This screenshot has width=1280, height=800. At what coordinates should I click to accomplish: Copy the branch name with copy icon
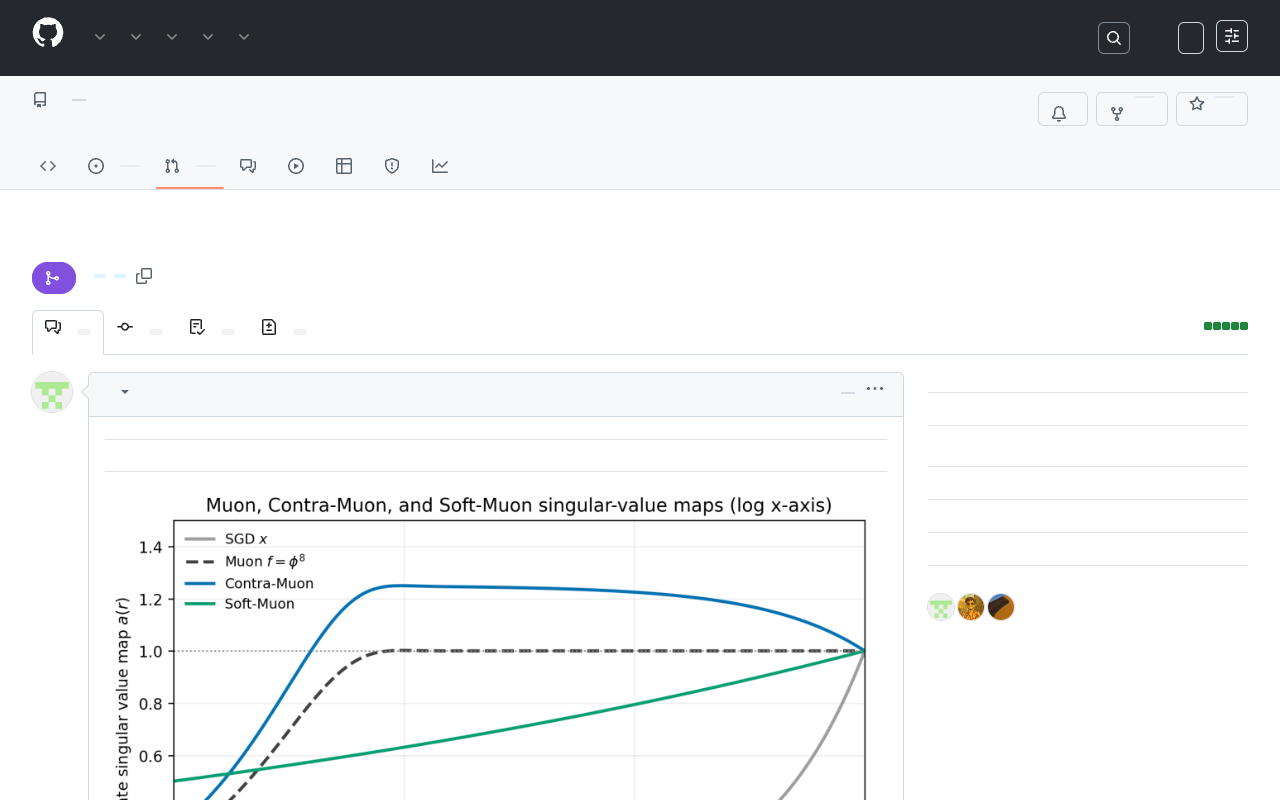144,276
